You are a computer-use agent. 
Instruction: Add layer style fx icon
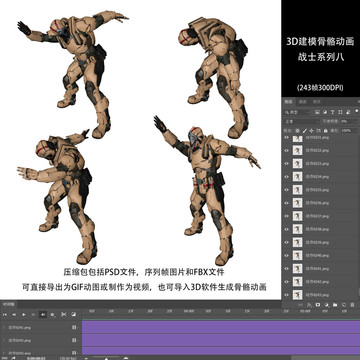(309, 305)
